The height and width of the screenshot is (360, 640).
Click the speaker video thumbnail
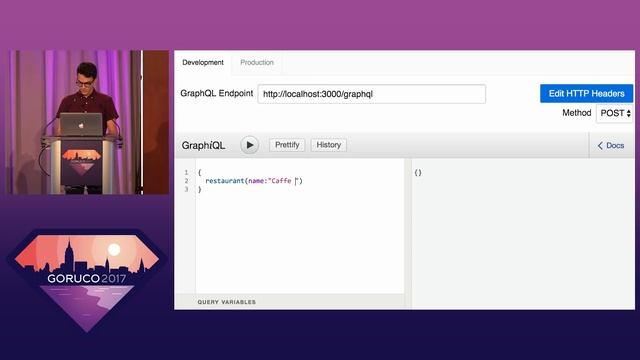(x=88, y=122)
